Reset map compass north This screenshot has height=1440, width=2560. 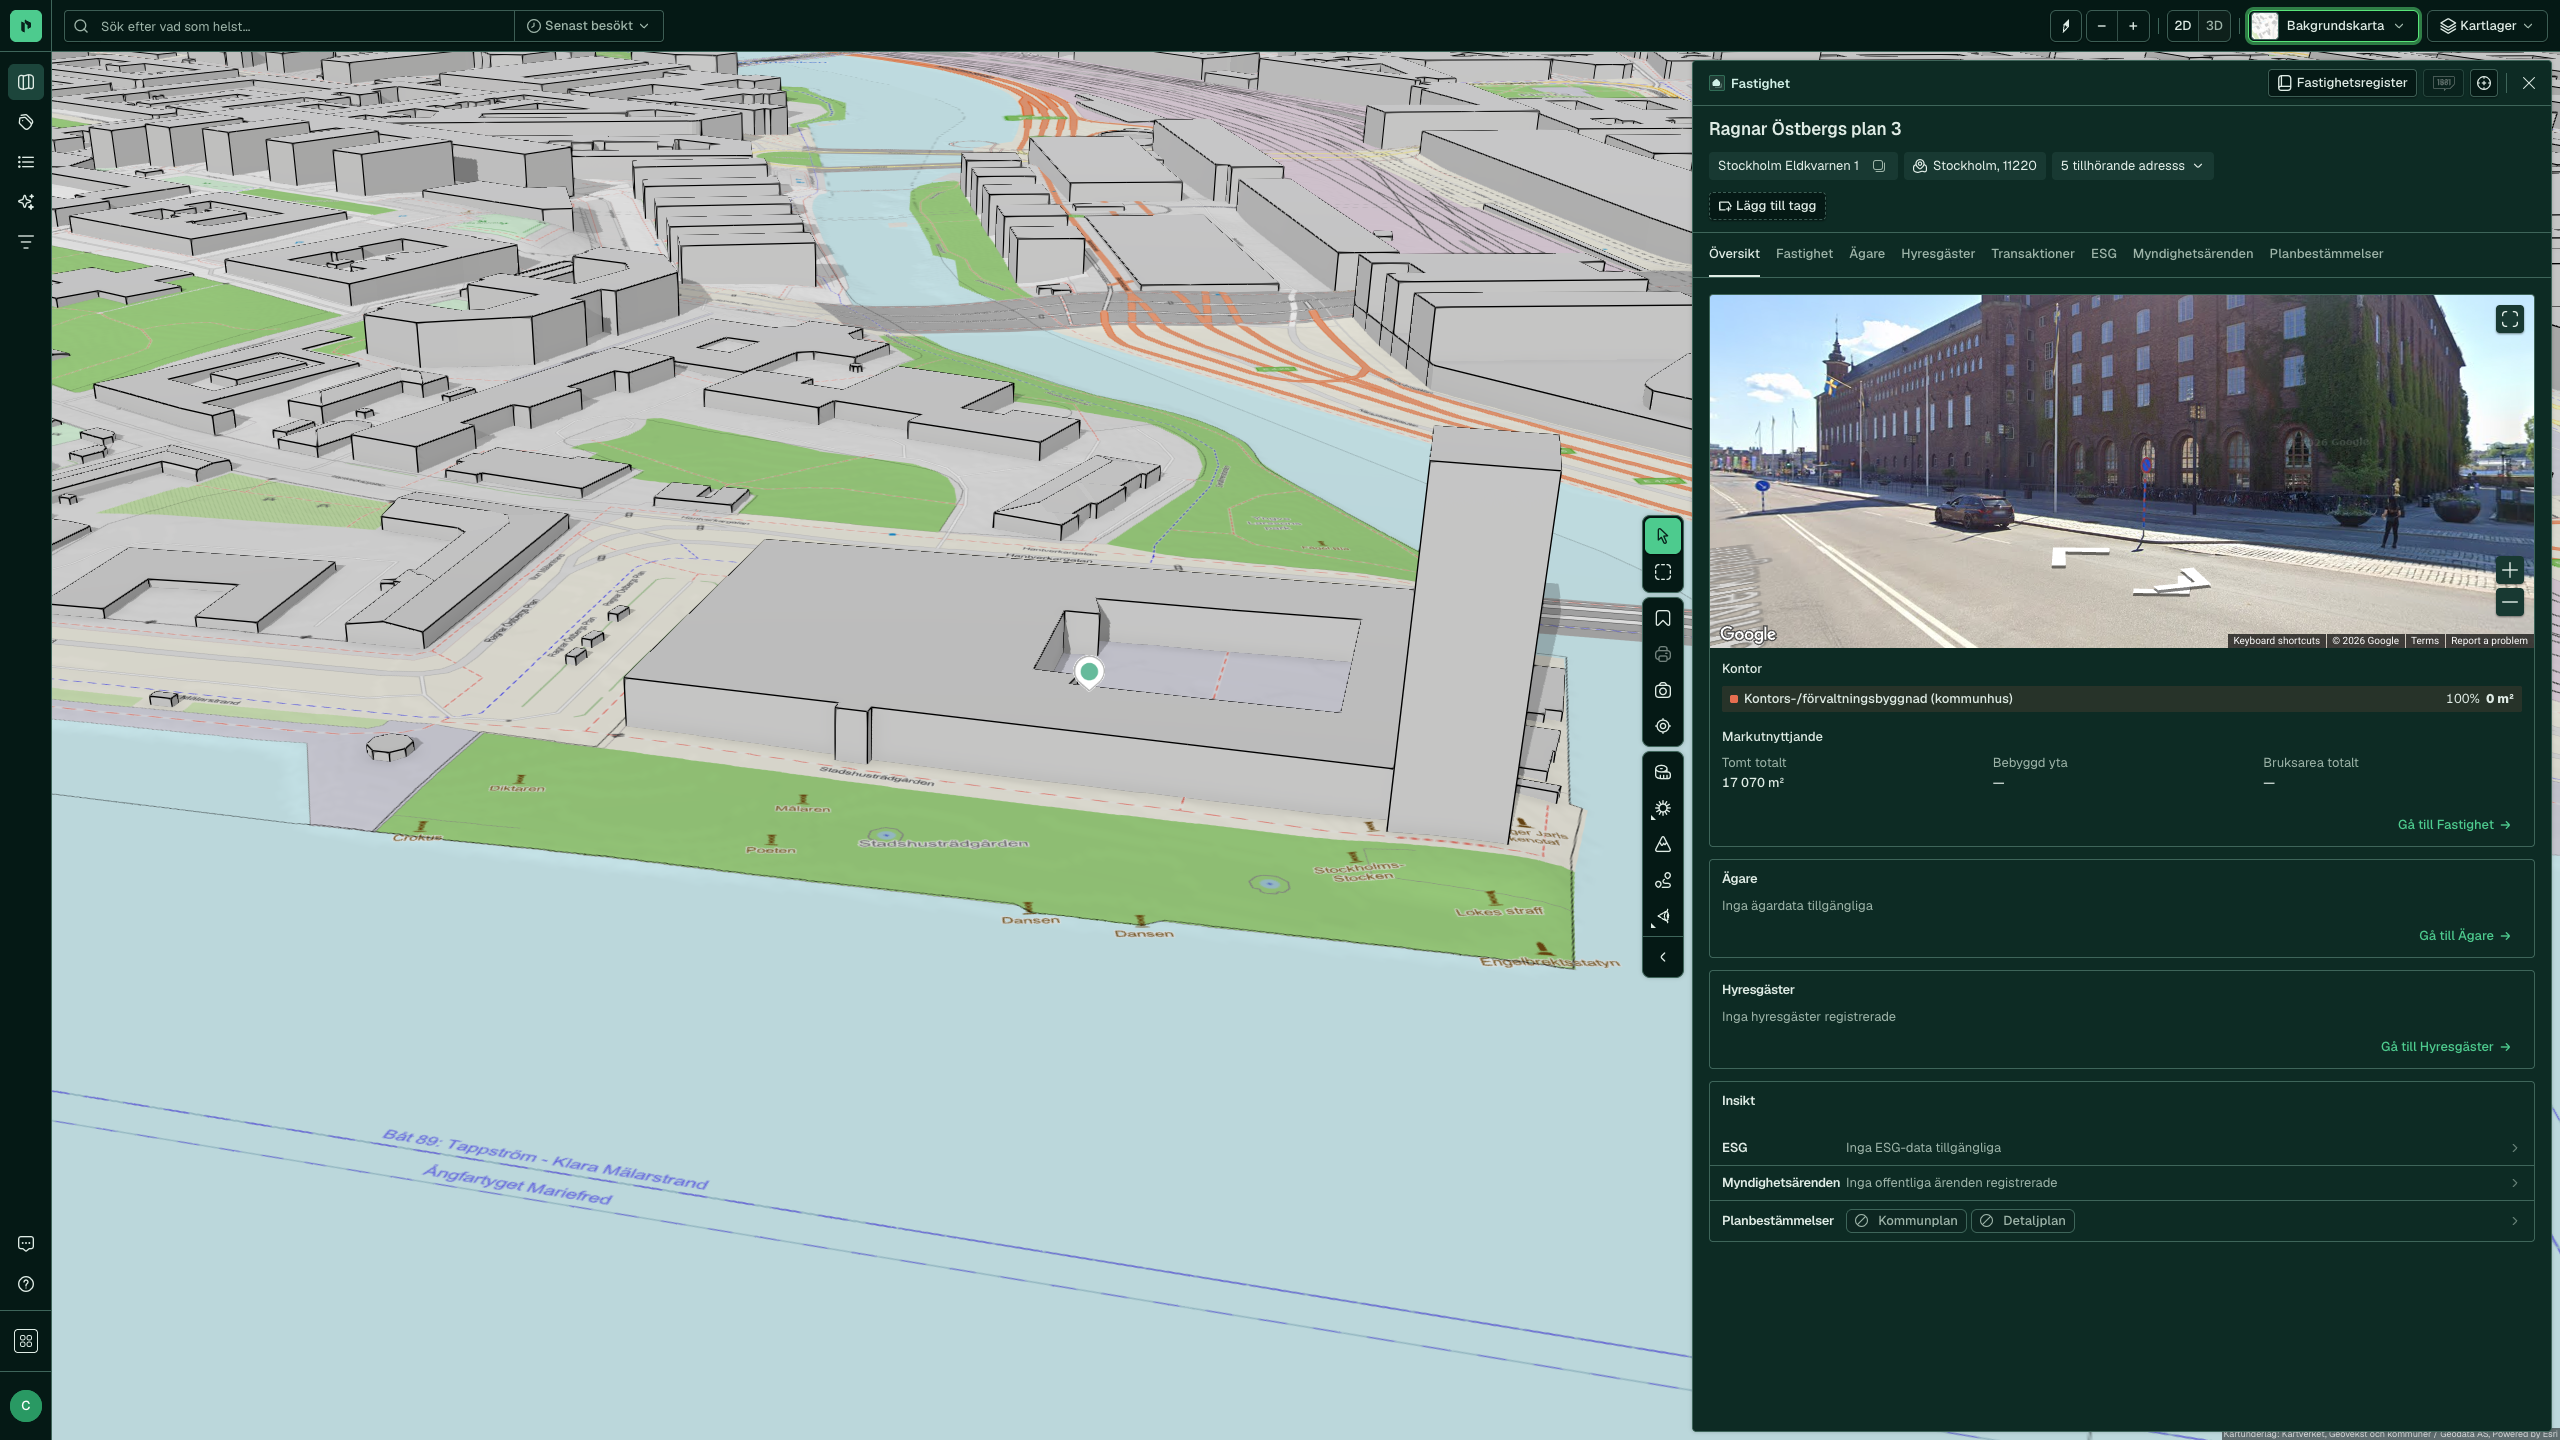click(2066, 26)
